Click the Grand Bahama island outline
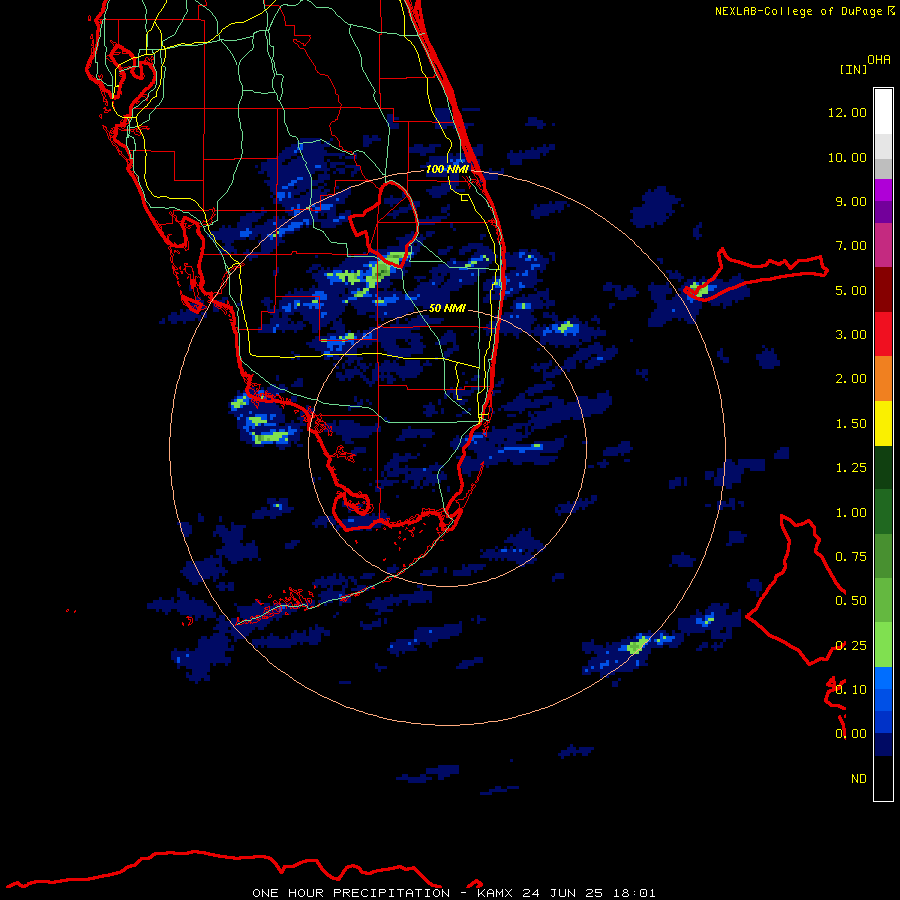Image resolution: width=900 pixels, height=900 pixels. pyautogui.click(x=757, y=274)
